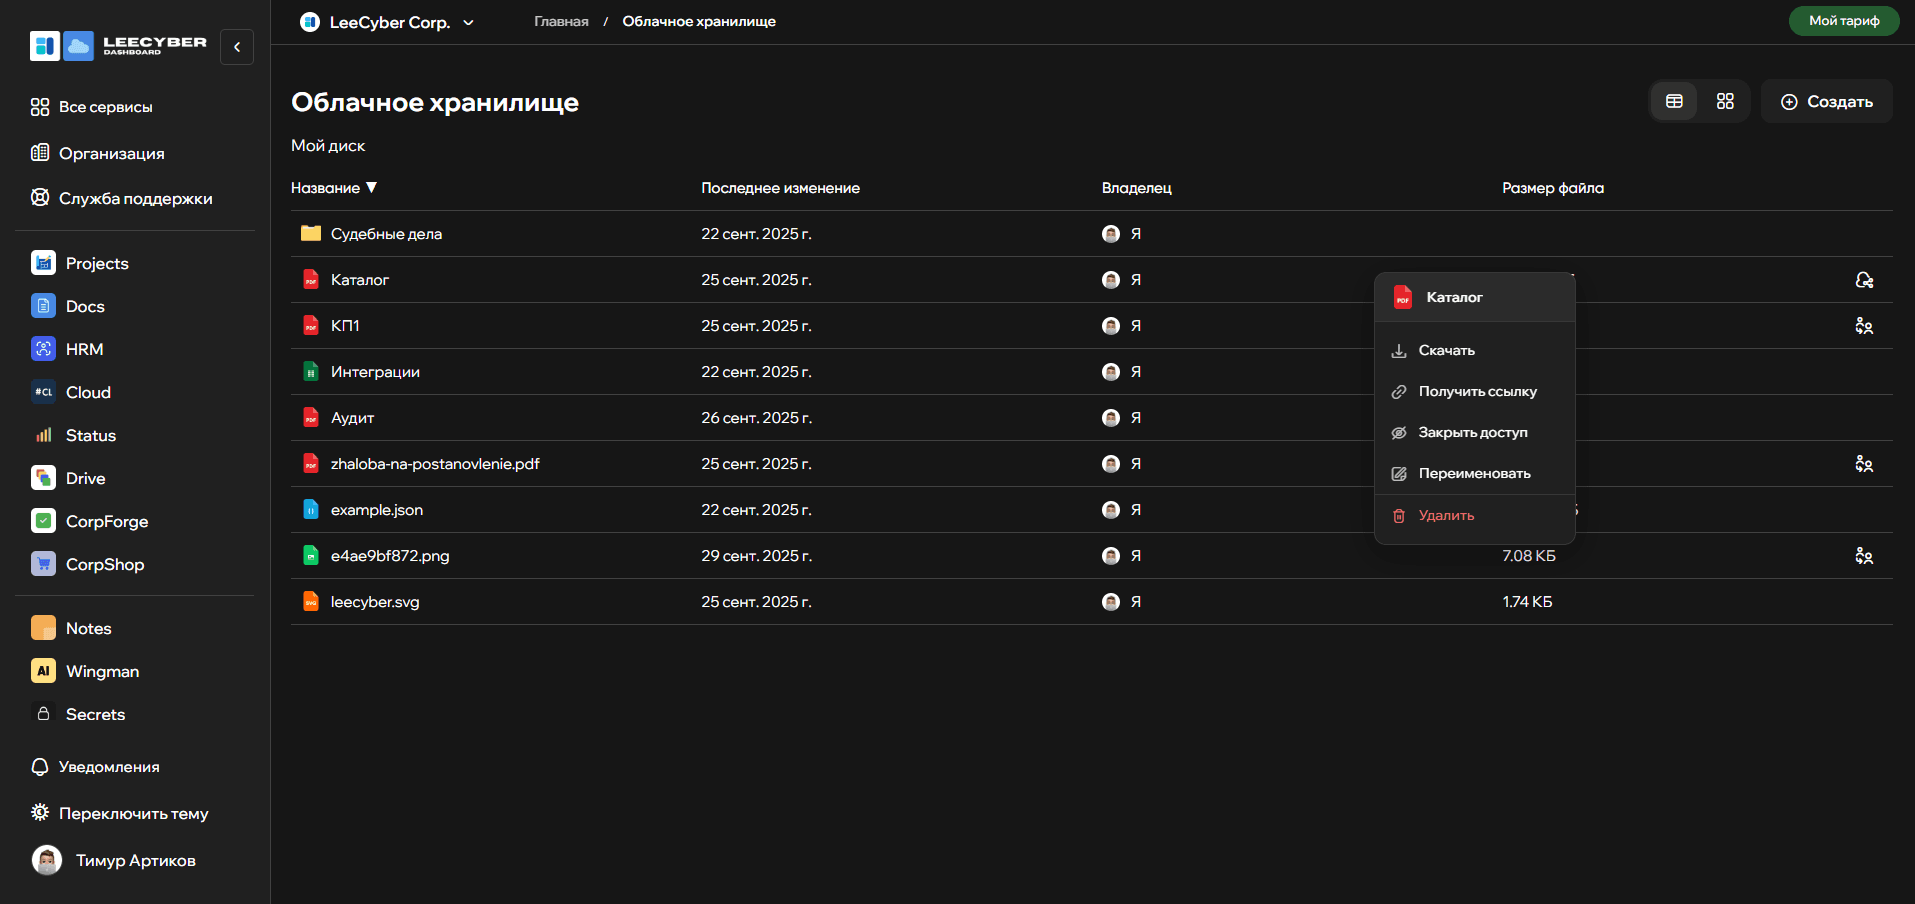
Task: Switch to table list view
Action: pos(1674,101)
